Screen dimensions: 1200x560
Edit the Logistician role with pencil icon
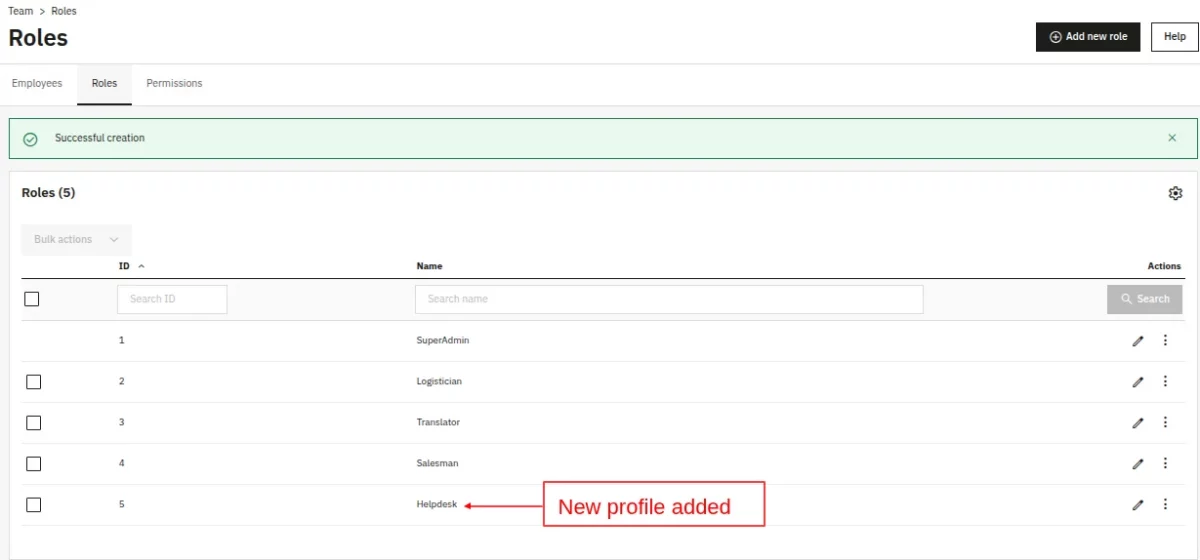click(x=1137, y=382)
